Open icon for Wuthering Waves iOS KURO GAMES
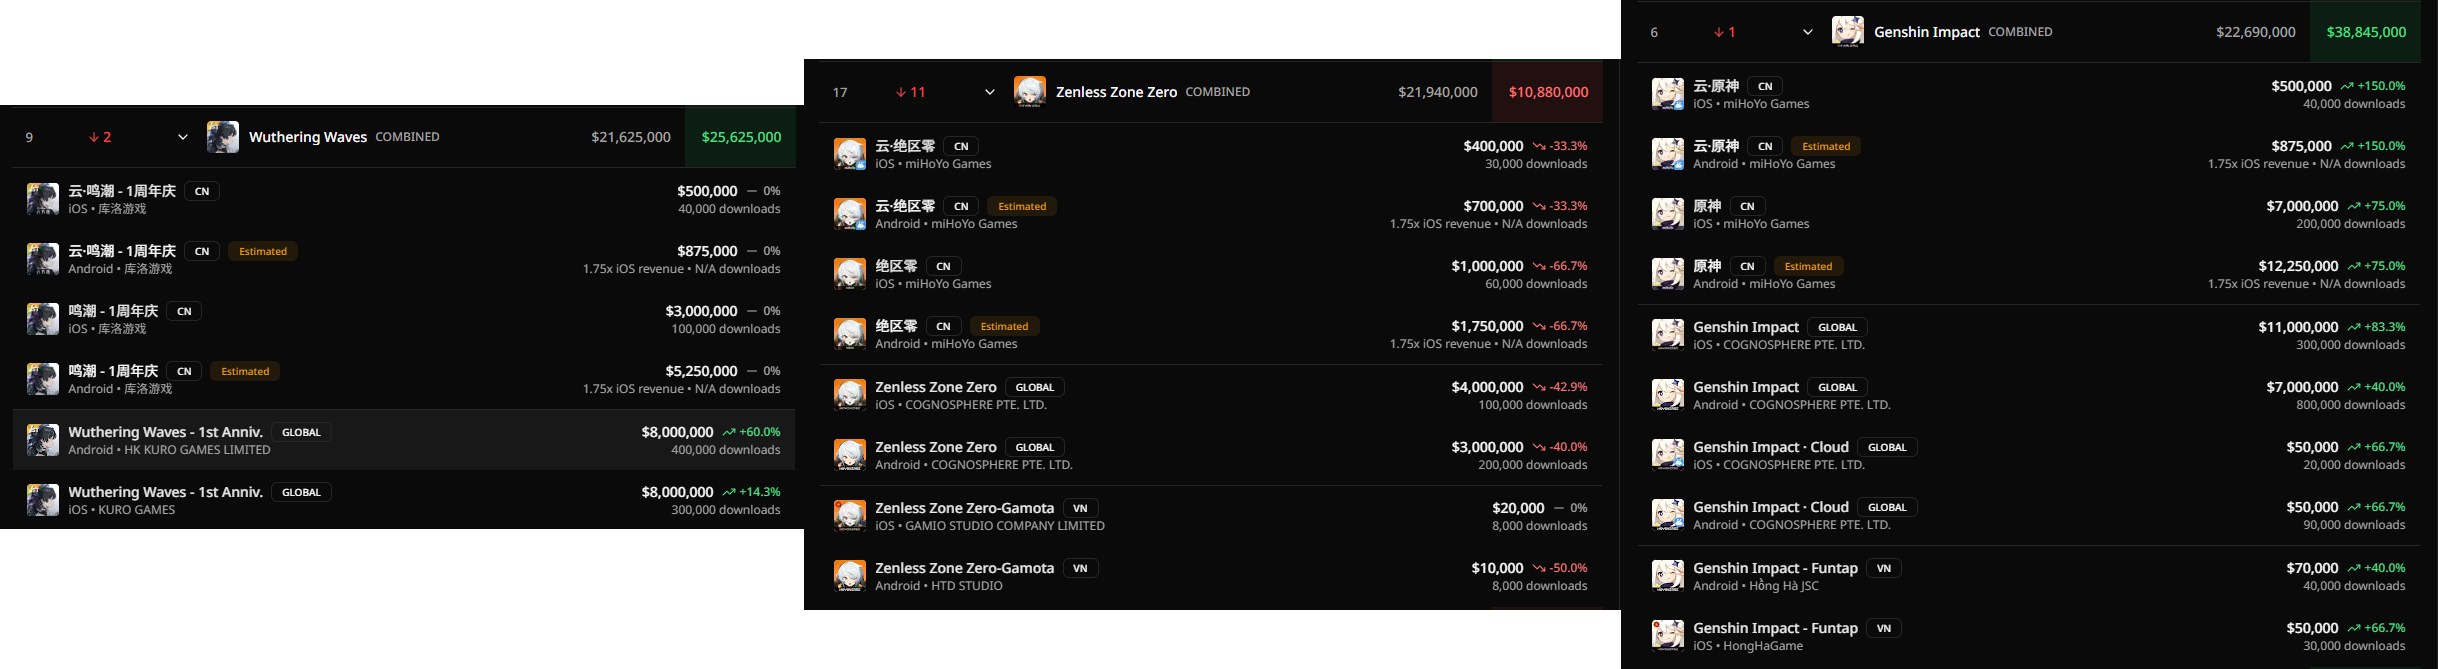 pos(43,500)
